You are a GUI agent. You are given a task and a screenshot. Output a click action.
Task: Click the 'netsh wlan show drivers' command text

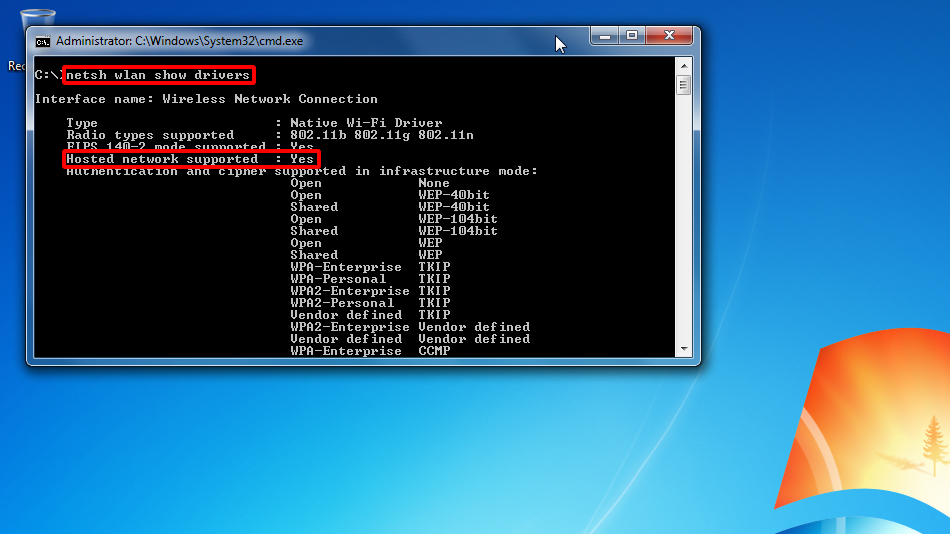(x=158, y=75)
